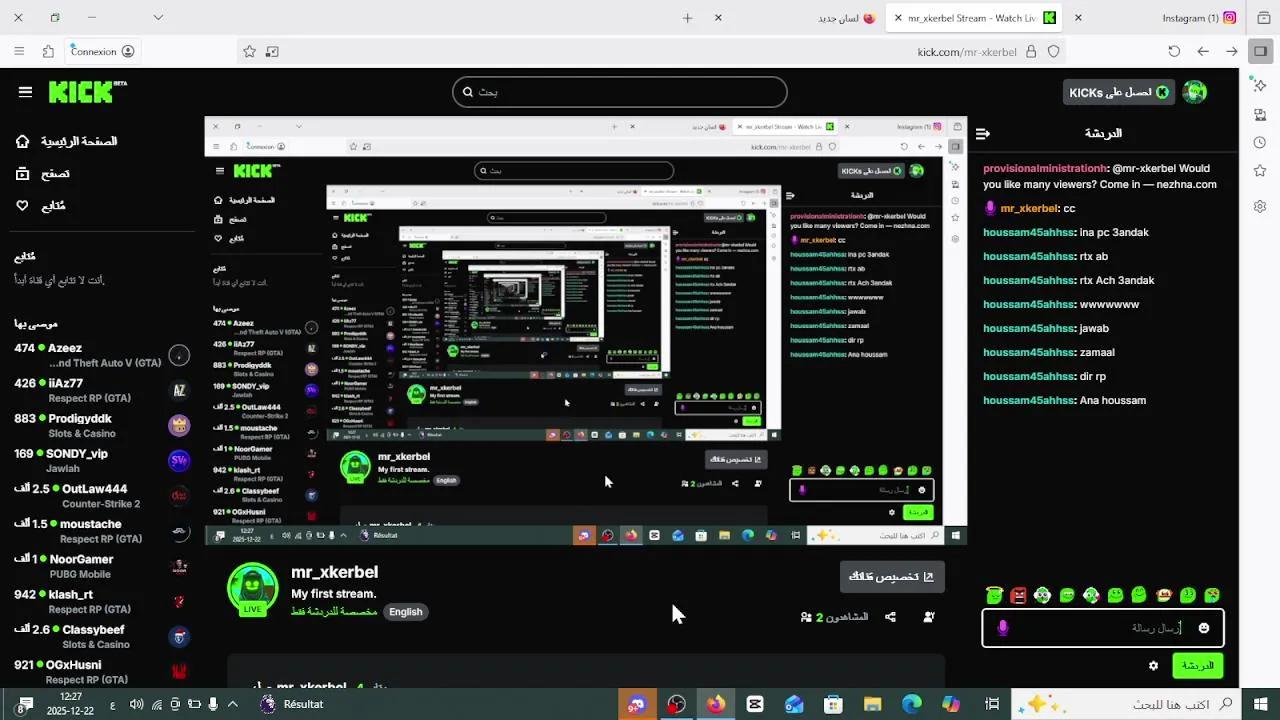Open the Prodigyddk recommended channel
Image resolution: width=1280 pixels, height=720 pixels.
pos(100,425)
